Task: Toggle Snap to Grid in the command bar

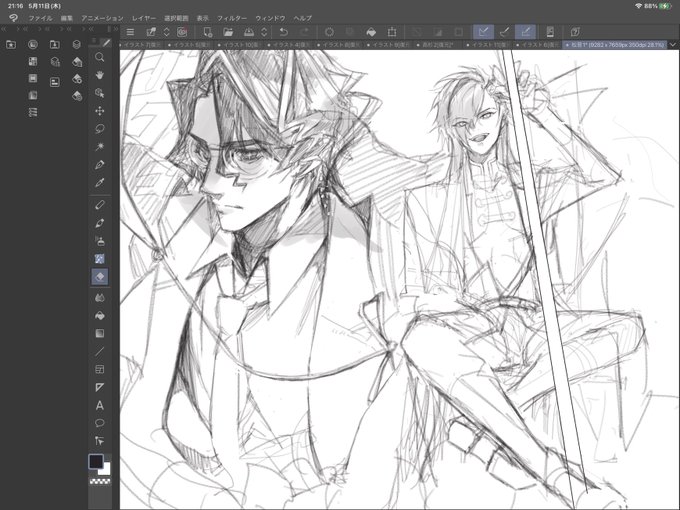Action: [x=526, y=32]
